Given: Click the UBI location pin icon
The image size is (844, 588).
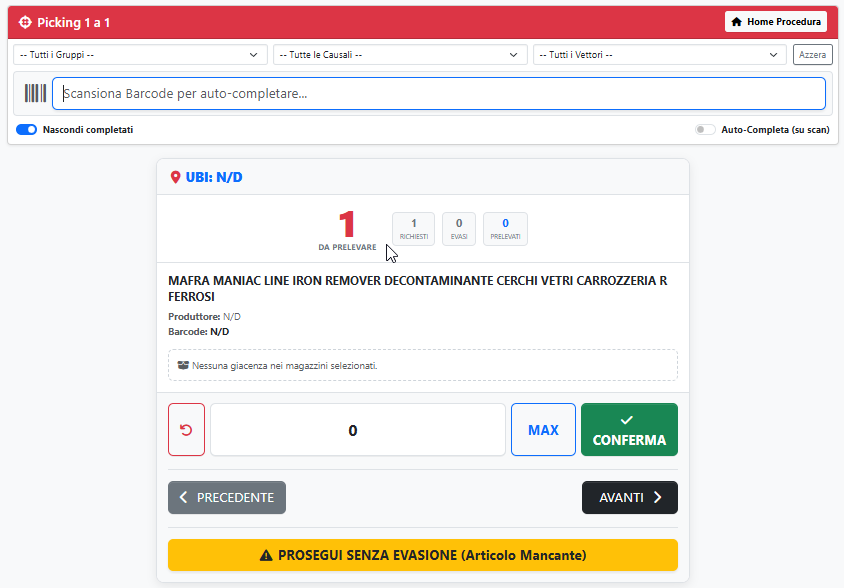Looking at the screenshot, I should 176,178.
